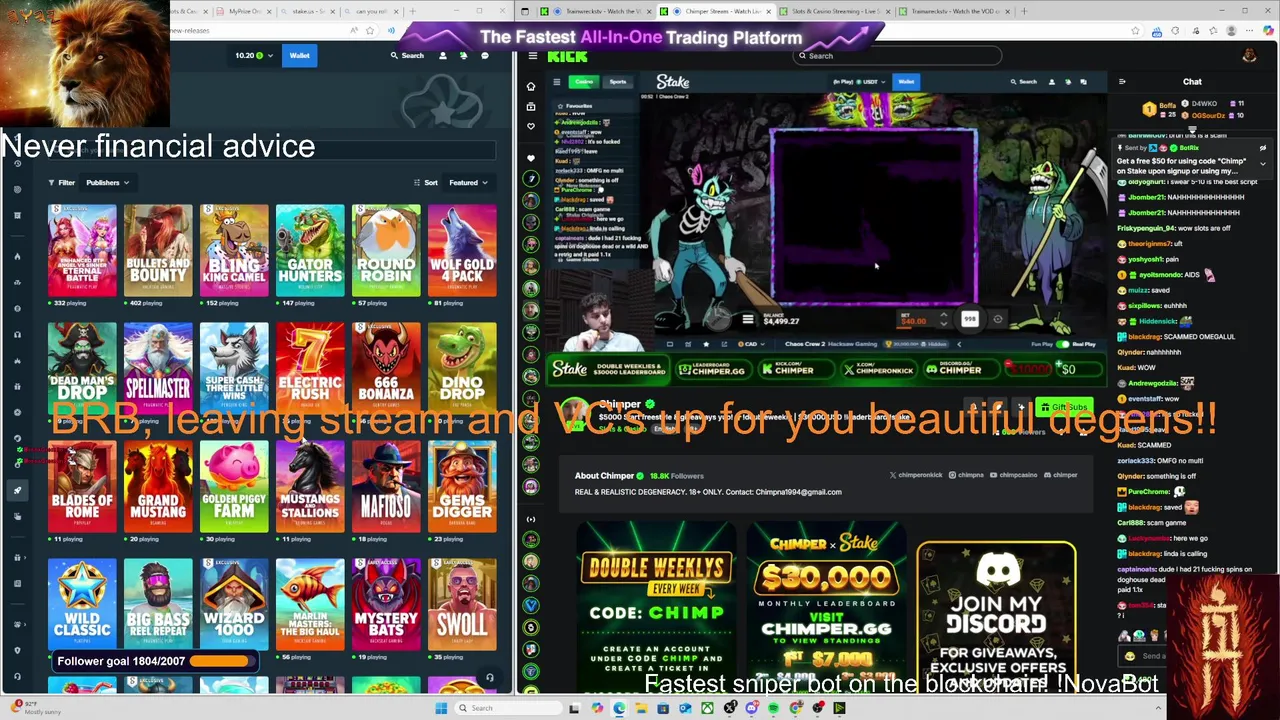Screen dimensions: 1280x720
Task: Open the Kick user avatar menu
Action: point(1248,56)
